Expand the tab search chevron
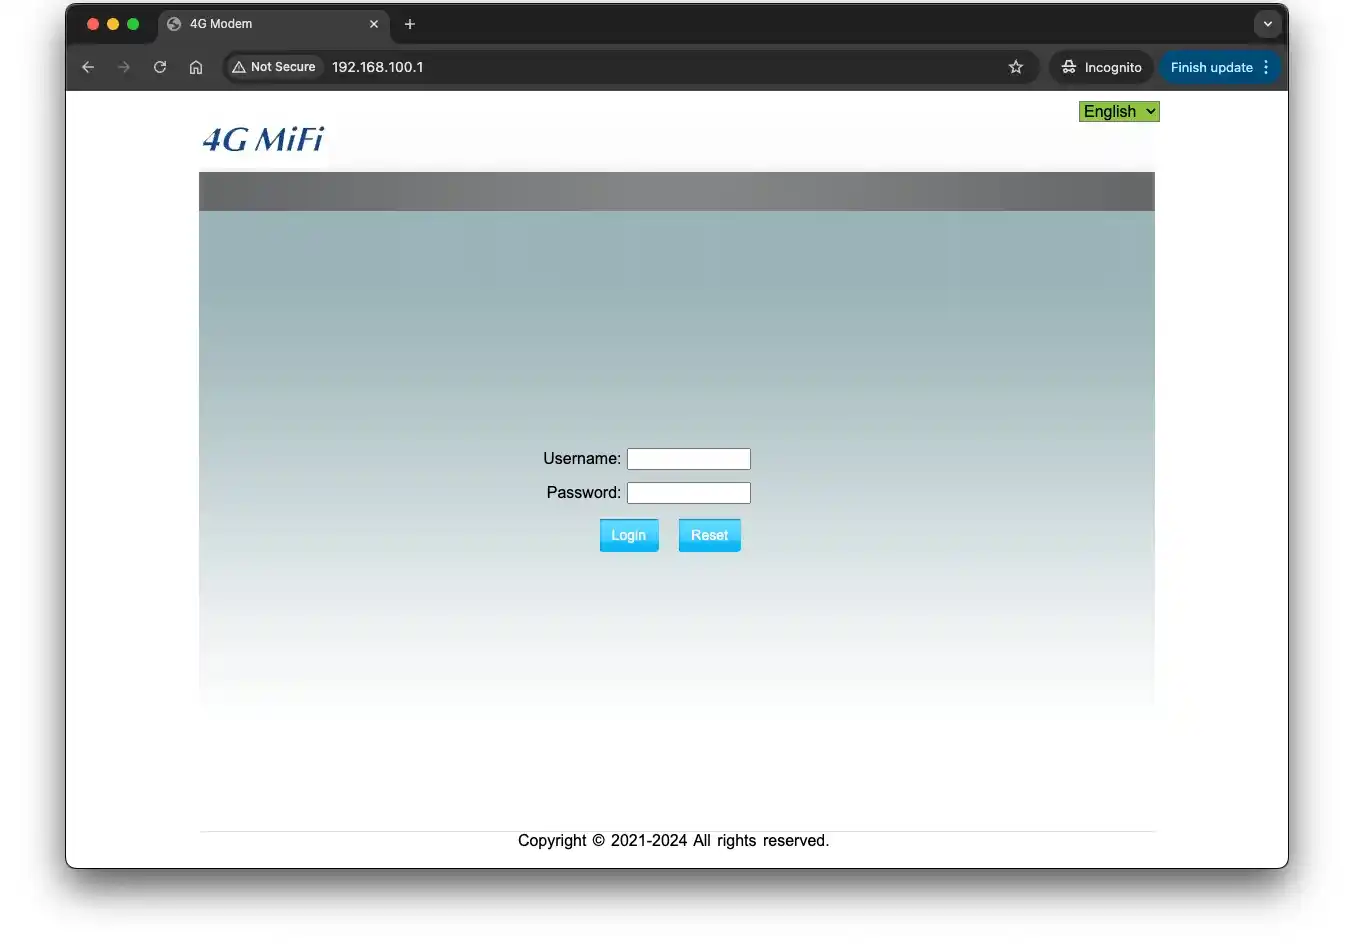1360x944 pixels. click(x=1267, y=24)
